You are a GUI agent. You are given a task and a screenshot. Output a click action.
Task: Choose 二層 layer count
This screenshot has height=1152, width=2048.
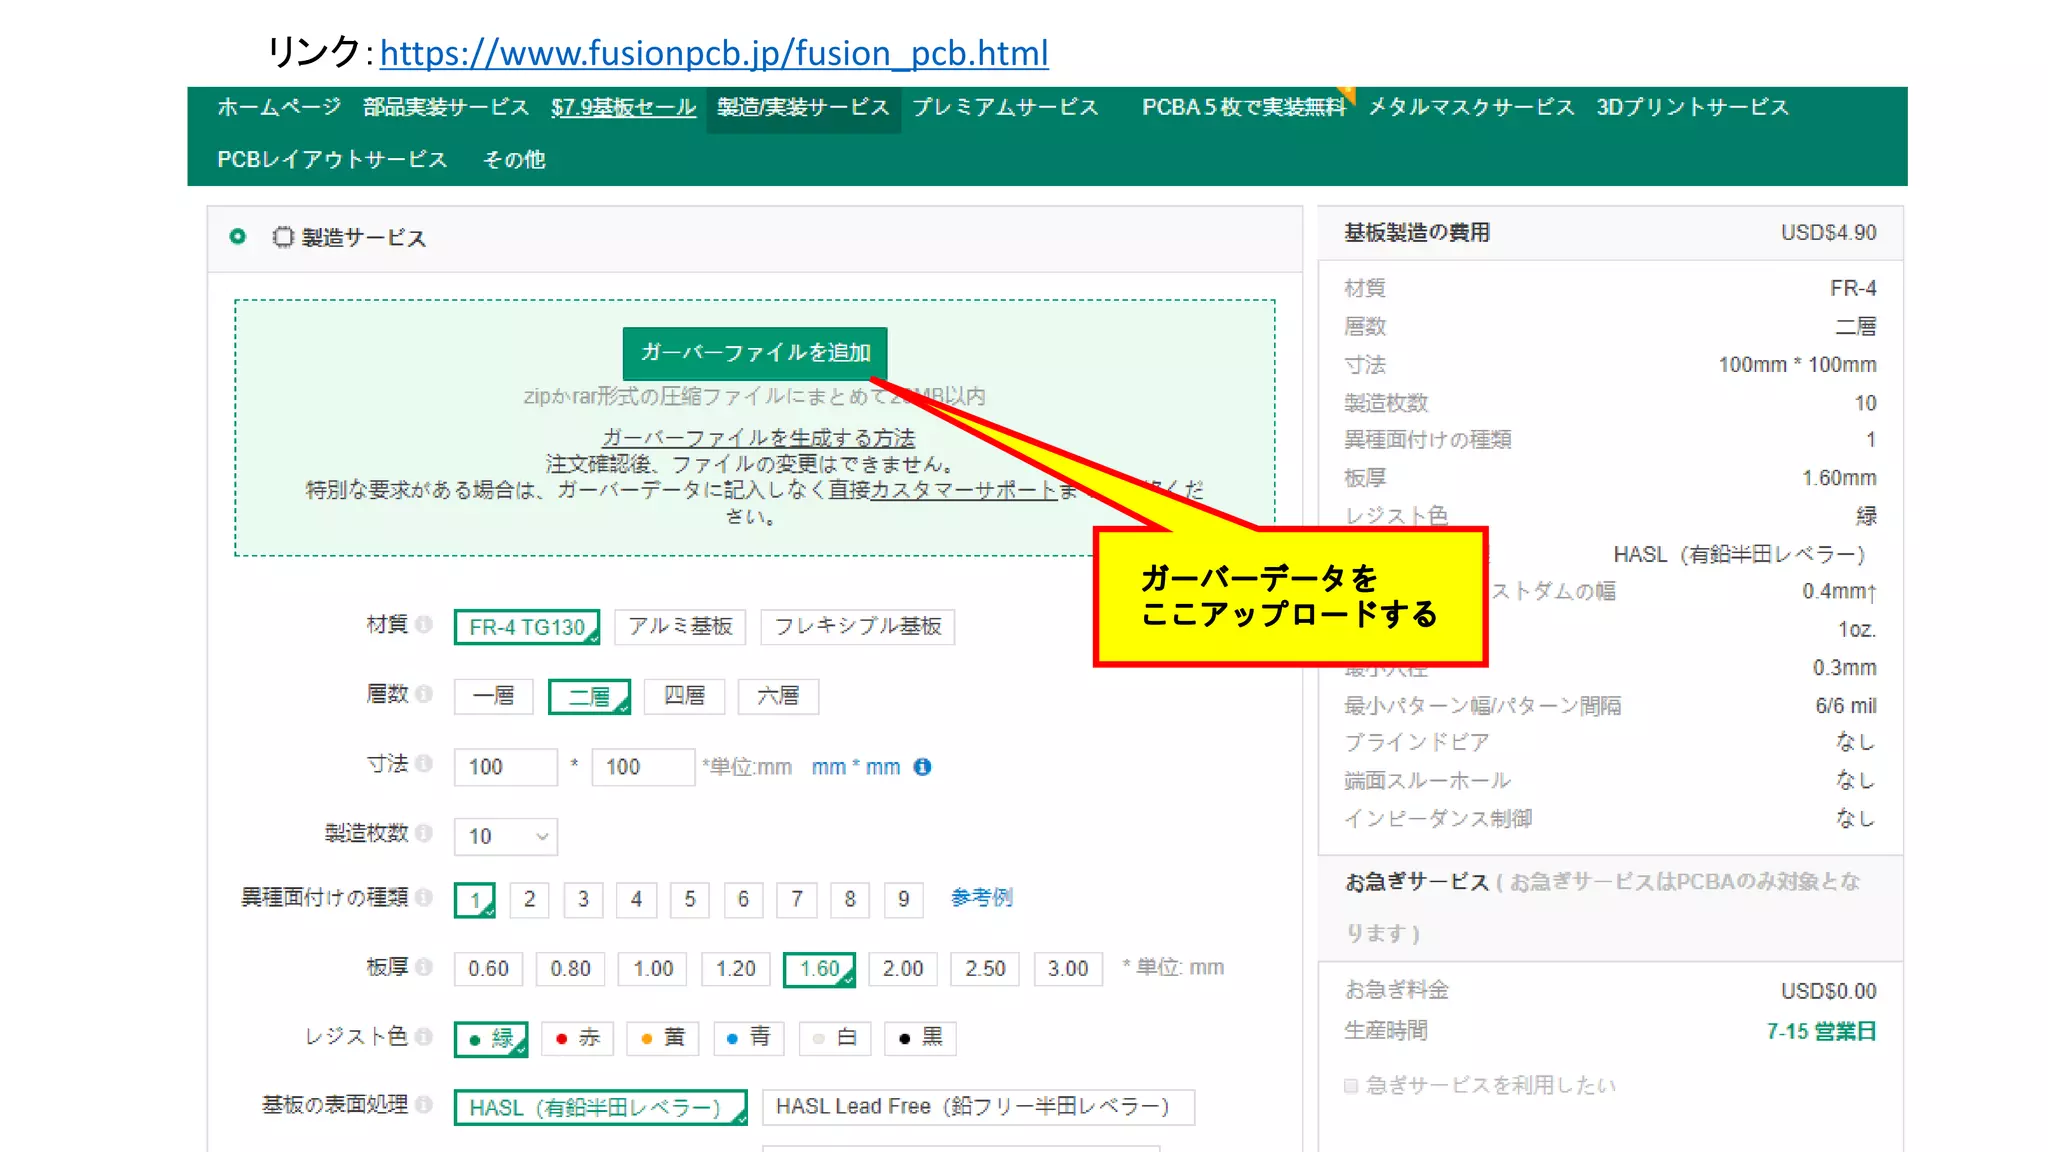pyautogui.click(x=589, y=696)
